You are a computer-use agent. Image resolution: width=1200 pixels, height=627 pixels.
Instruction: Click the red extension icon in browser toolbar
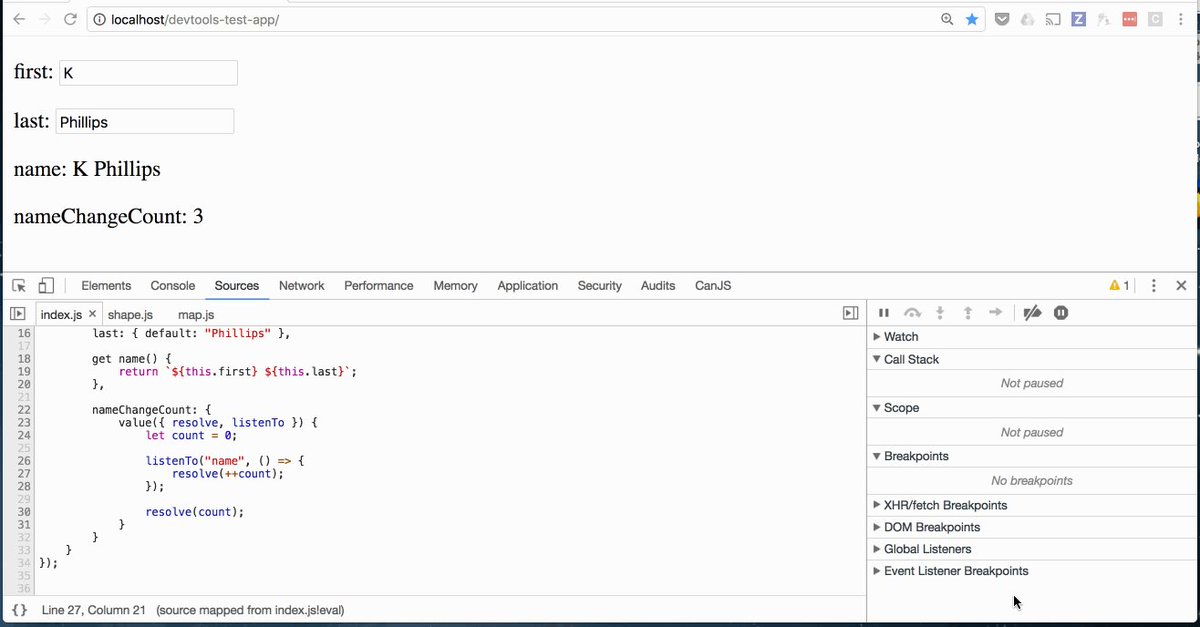coord(1130,19)
